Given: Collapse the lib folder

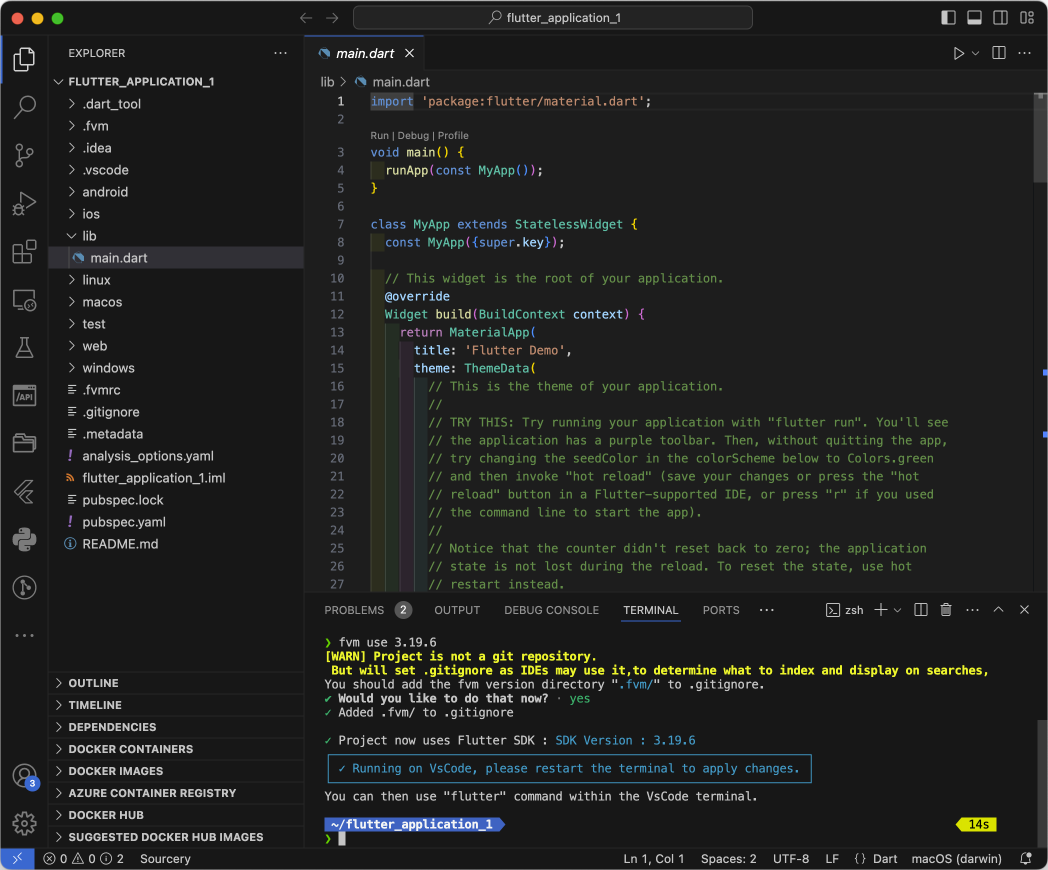Looking at the screenshot, I should pyautogui.click(x=176, y=236).
